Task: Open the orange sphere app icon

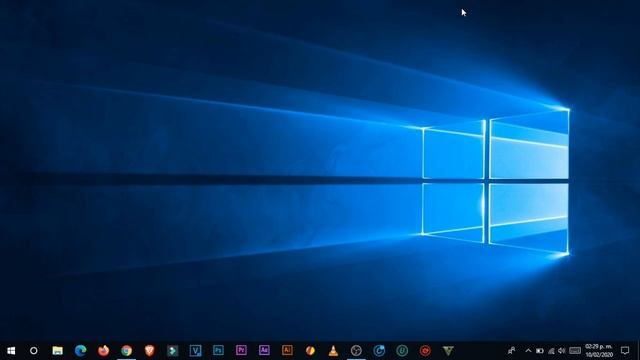Action: coord(310,351)
